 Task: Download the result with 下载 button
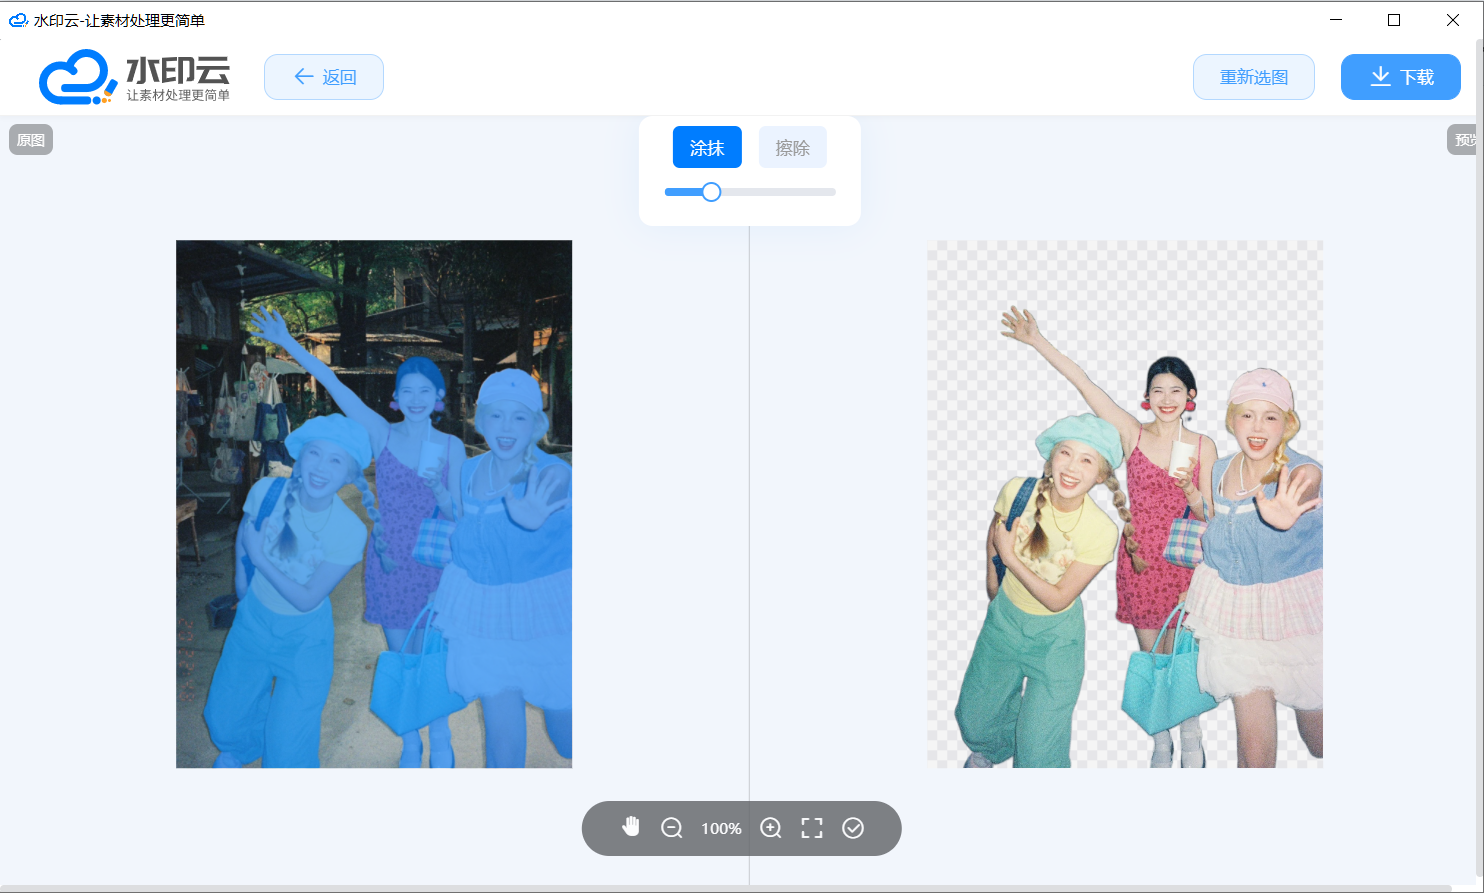click(1400, 77)
